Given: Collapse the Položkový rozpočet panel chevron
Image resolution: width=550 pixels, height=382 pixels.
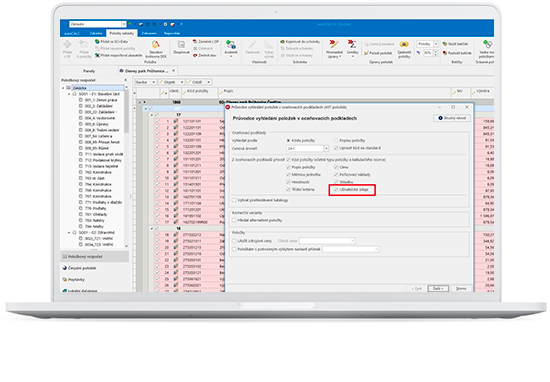Looking at the screenshot, I should [126, 80].
